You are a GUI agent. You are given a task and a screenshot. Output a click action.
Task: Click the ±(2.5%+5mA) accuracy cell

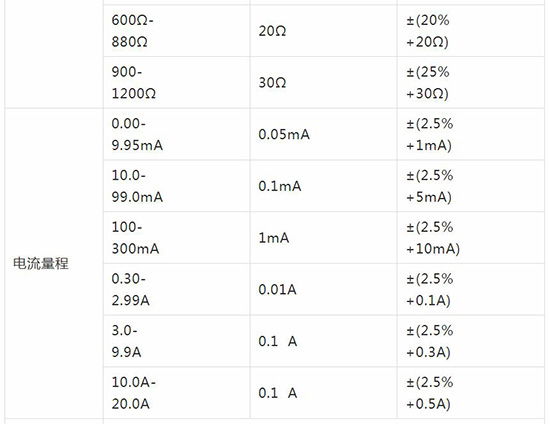point(471,186)
